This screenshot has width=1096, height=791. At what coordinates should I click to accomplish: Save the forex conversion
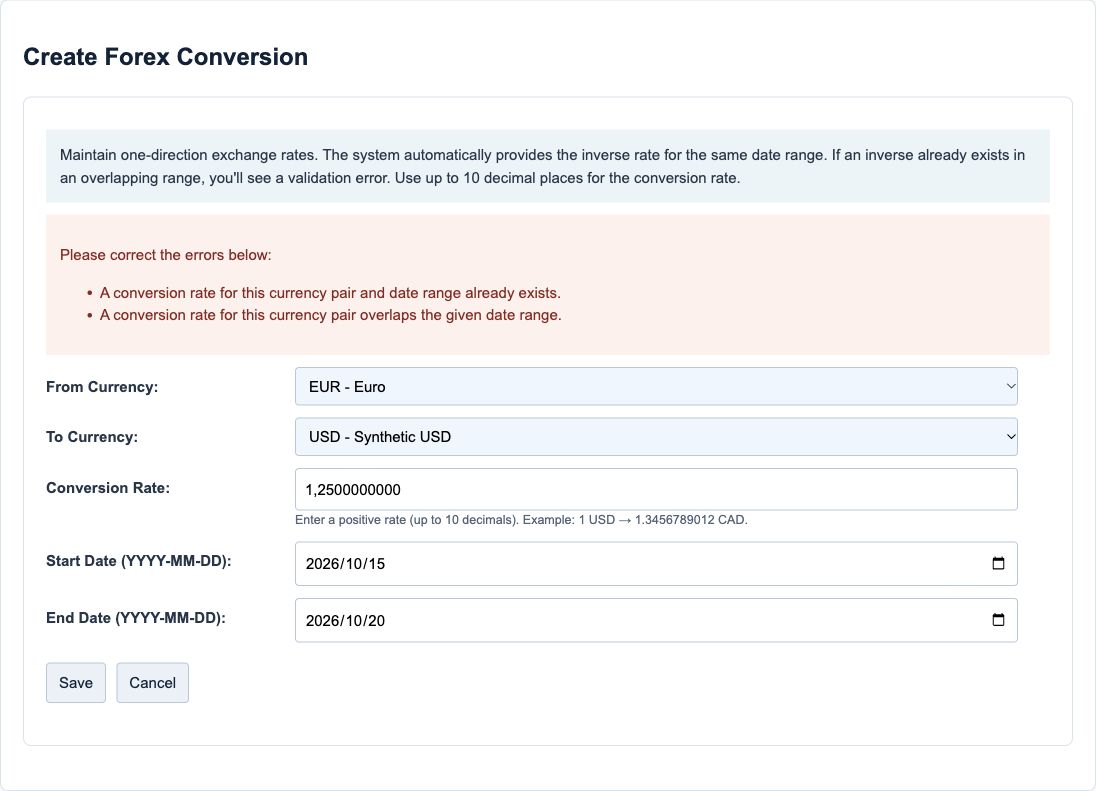[75, 683]
